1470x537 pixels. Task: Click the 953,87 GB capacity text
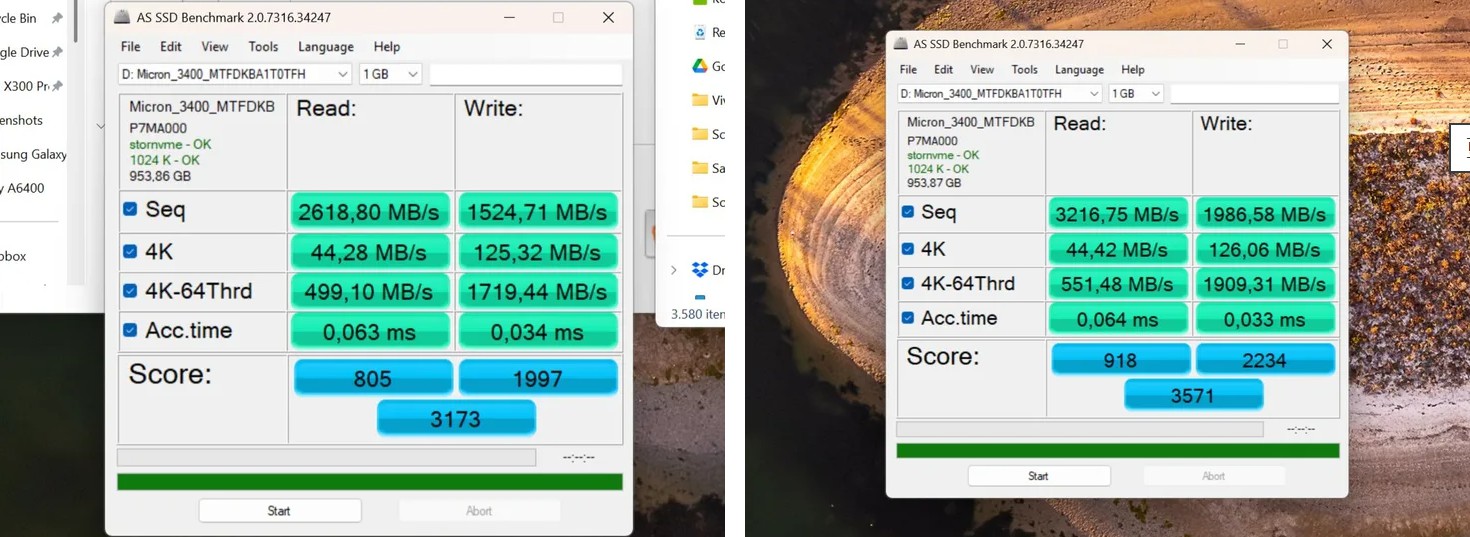(x=934, y=183)
